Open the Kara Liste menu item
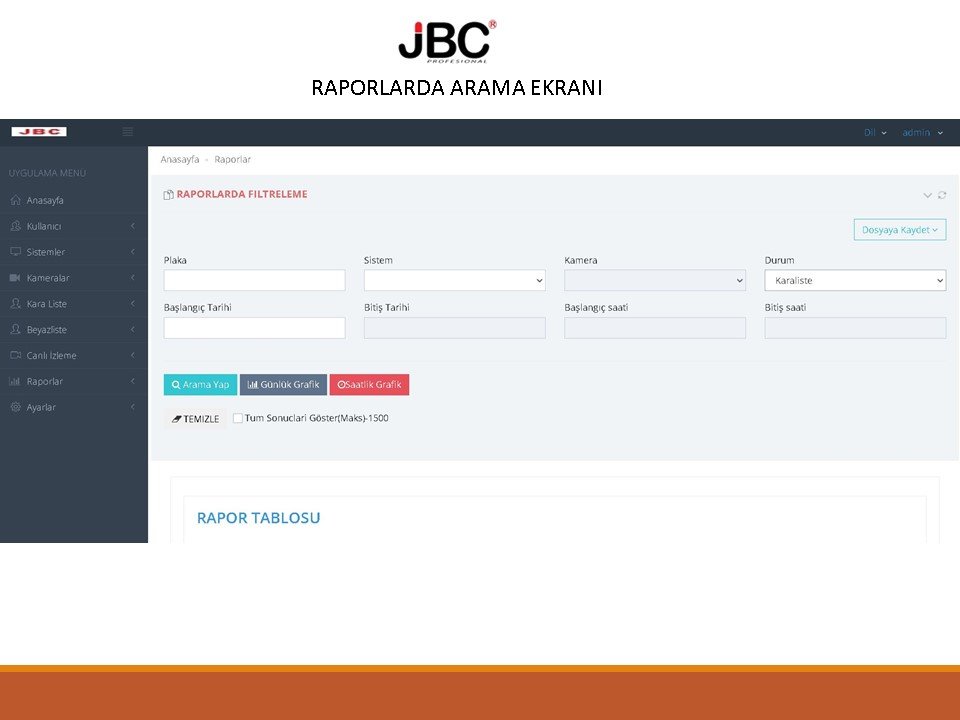This screenshot has width=960, height=720. tap(47, 304)
